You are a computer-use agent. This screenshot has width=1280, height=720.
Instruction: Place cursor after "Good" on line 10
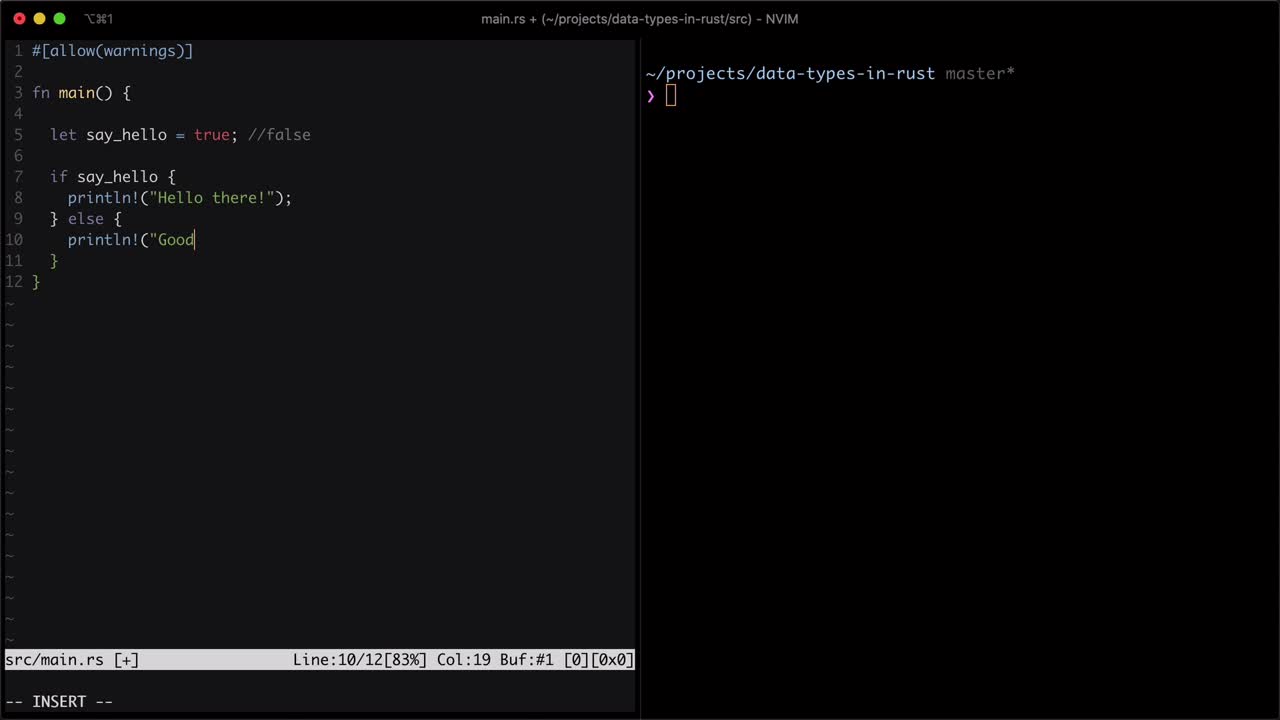[x=195, y=240]
